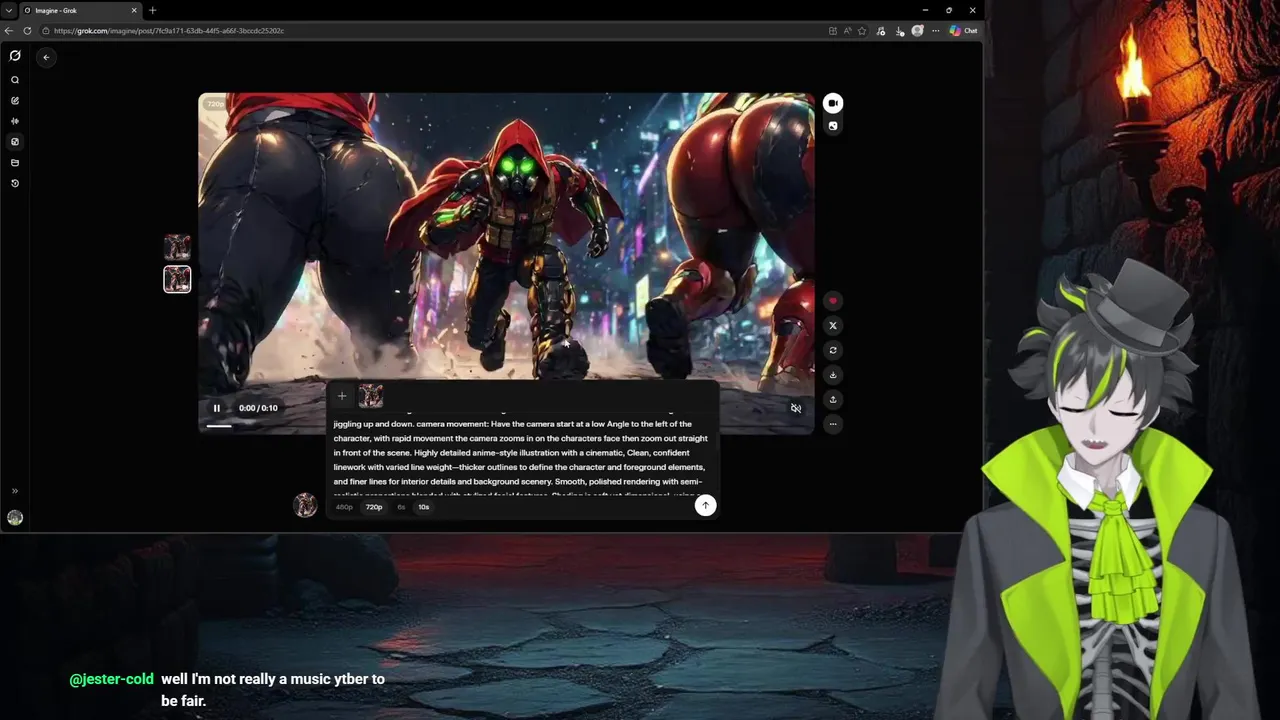Screen dimensions: 1280x720
Task: Select the top video version thumbnail
Action: 177,247
